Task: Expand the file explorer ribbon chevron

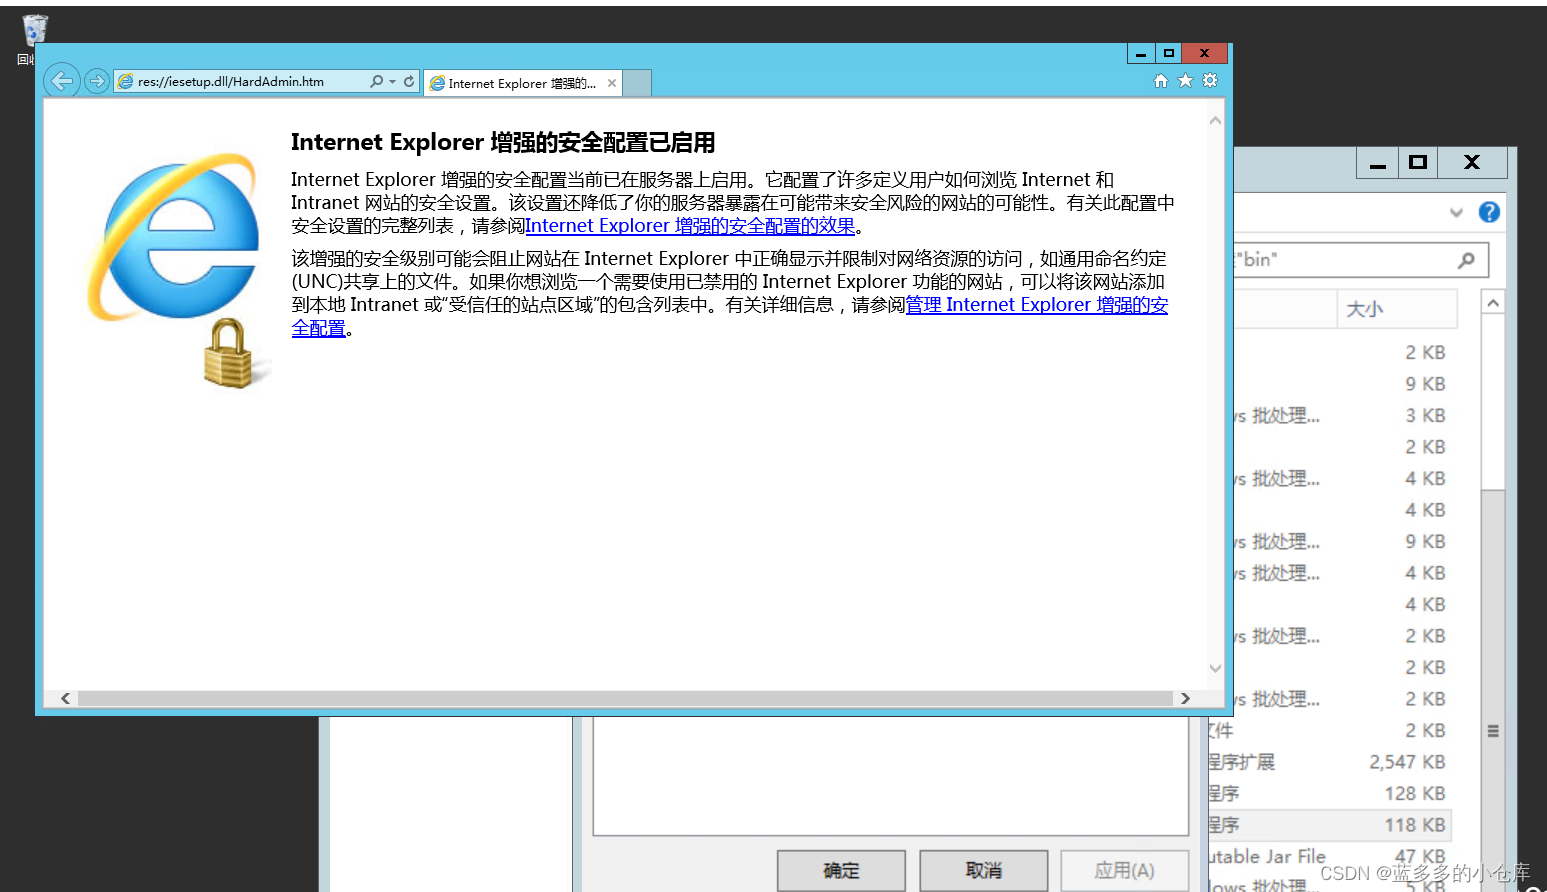Action: coord(1456,212)
